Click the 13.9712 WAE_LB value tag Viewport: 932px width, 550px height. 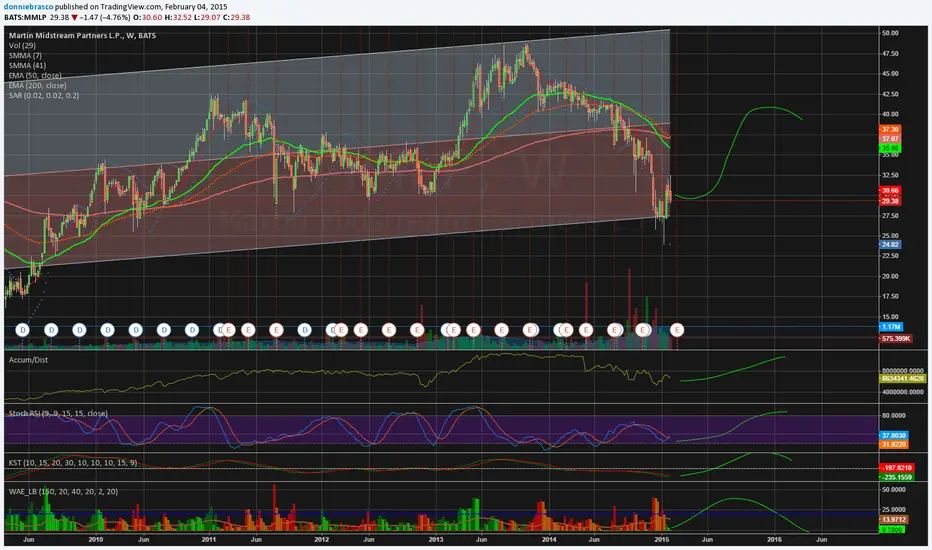click(893, 520)
